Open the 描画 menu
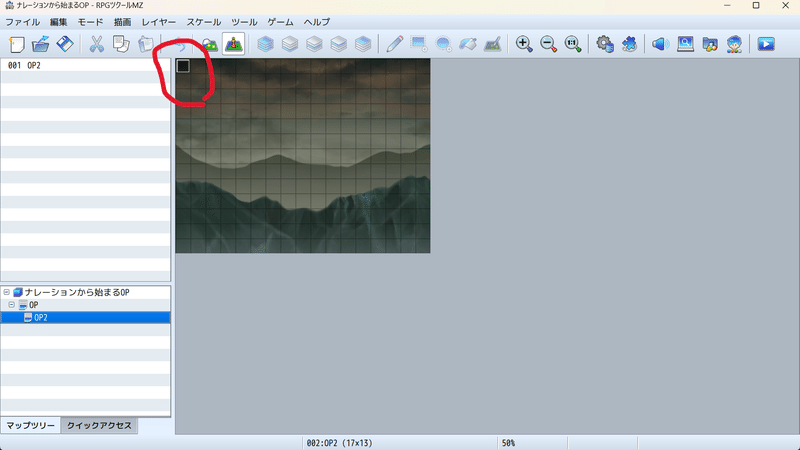This screenshot has width=800, height=450. tap(122, 22)
